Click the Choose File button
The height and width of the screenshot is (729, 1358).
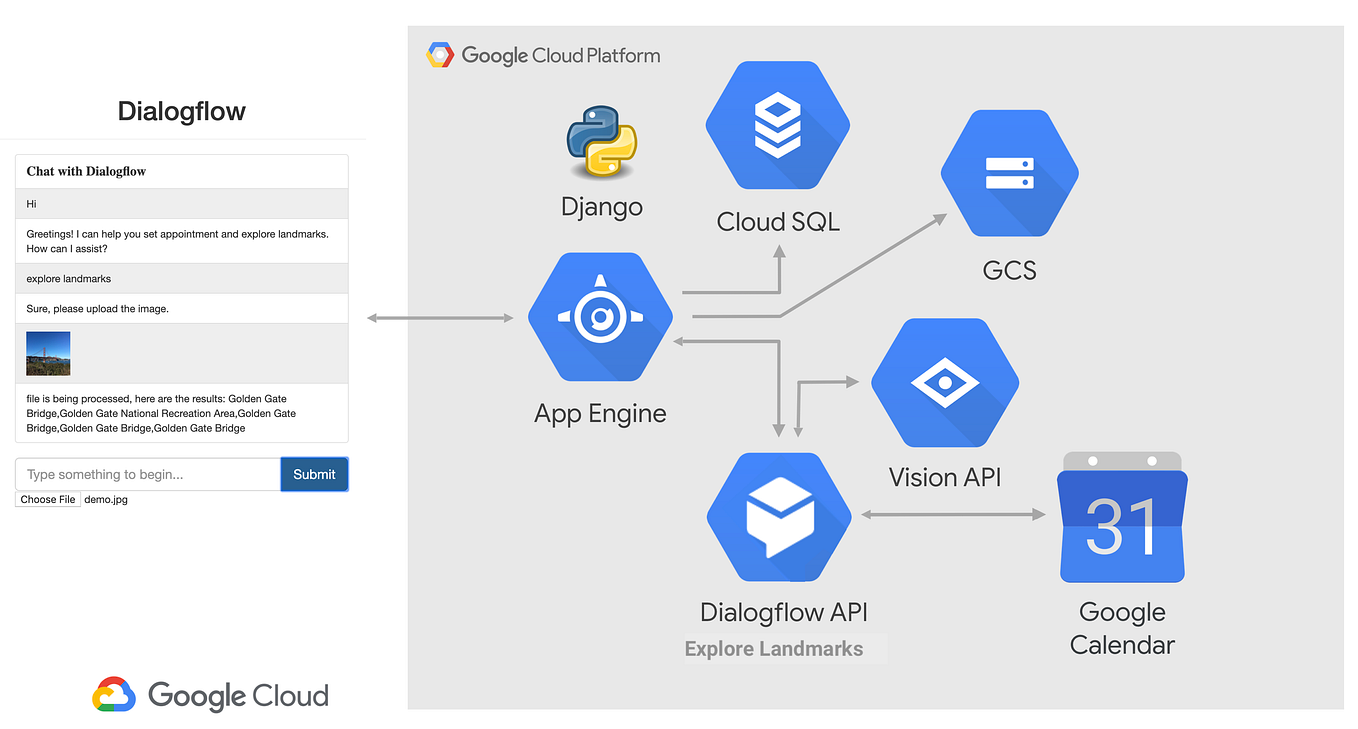(47, 499)
